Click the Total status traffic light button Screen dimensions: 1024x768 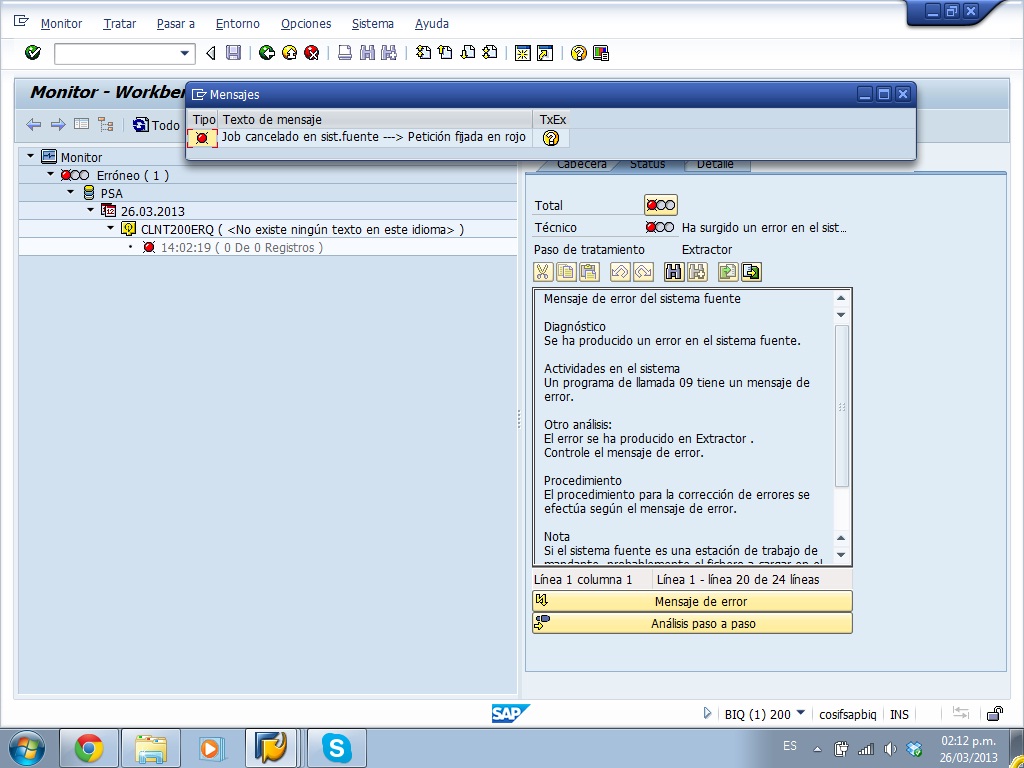661,205
